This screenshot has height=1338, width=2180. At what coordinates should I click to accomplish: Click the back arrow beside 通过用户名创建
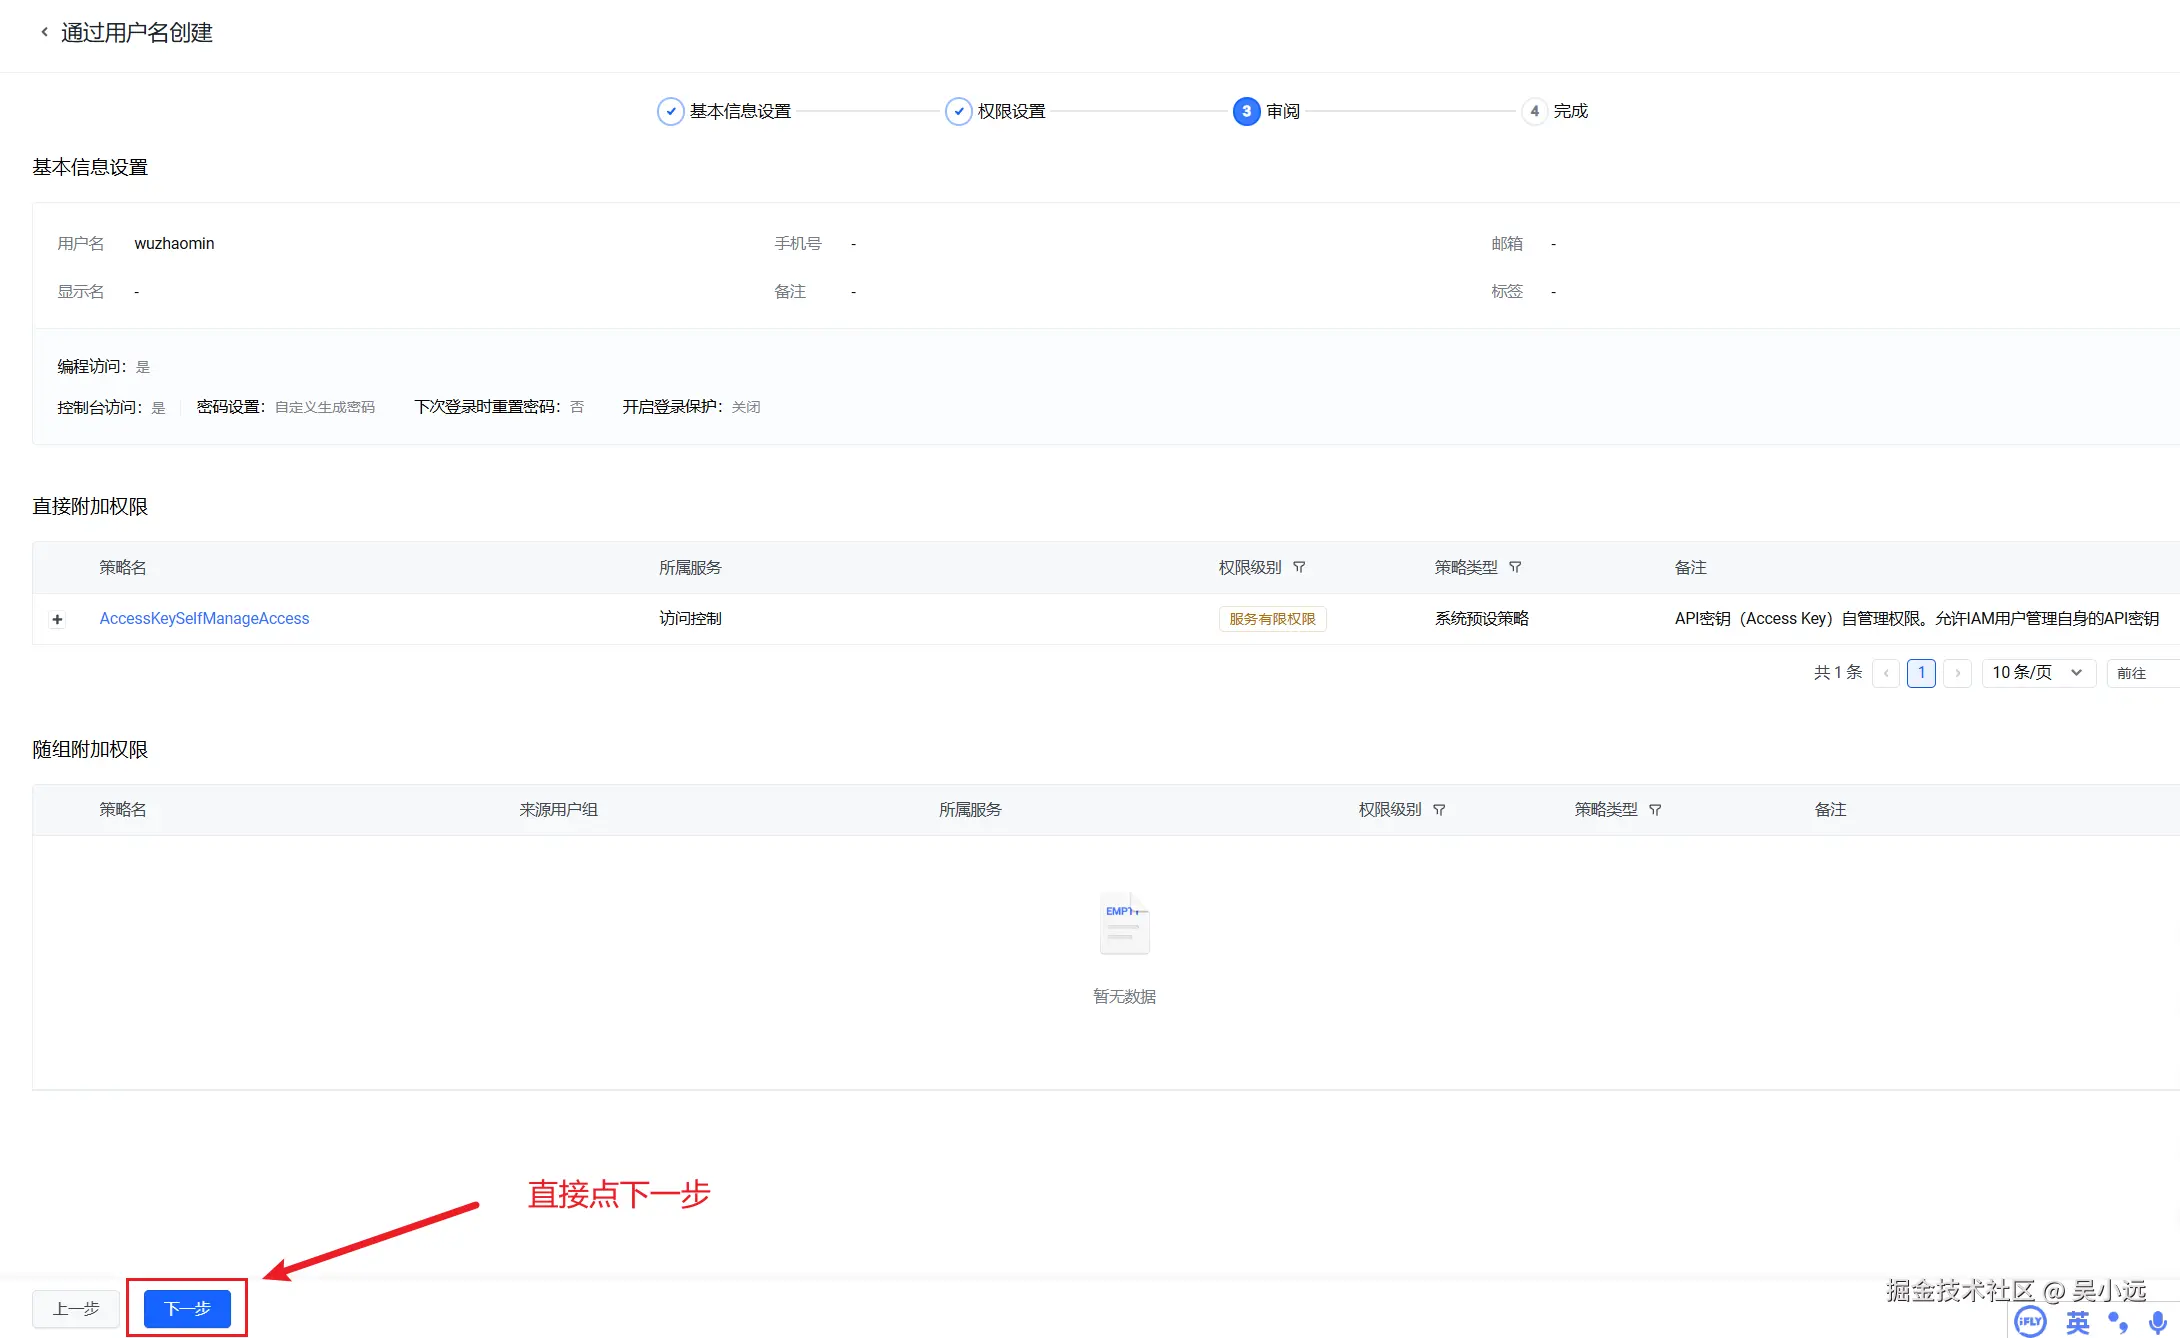click(x=44, y=31)
